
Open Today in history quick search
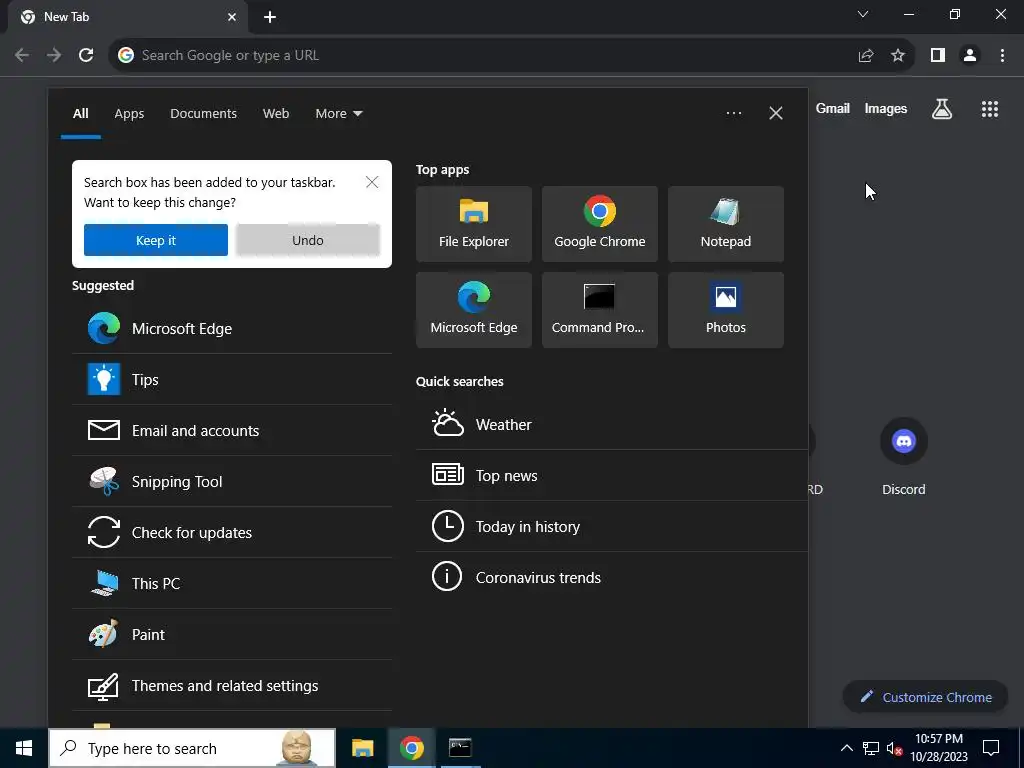pos(612,526)
